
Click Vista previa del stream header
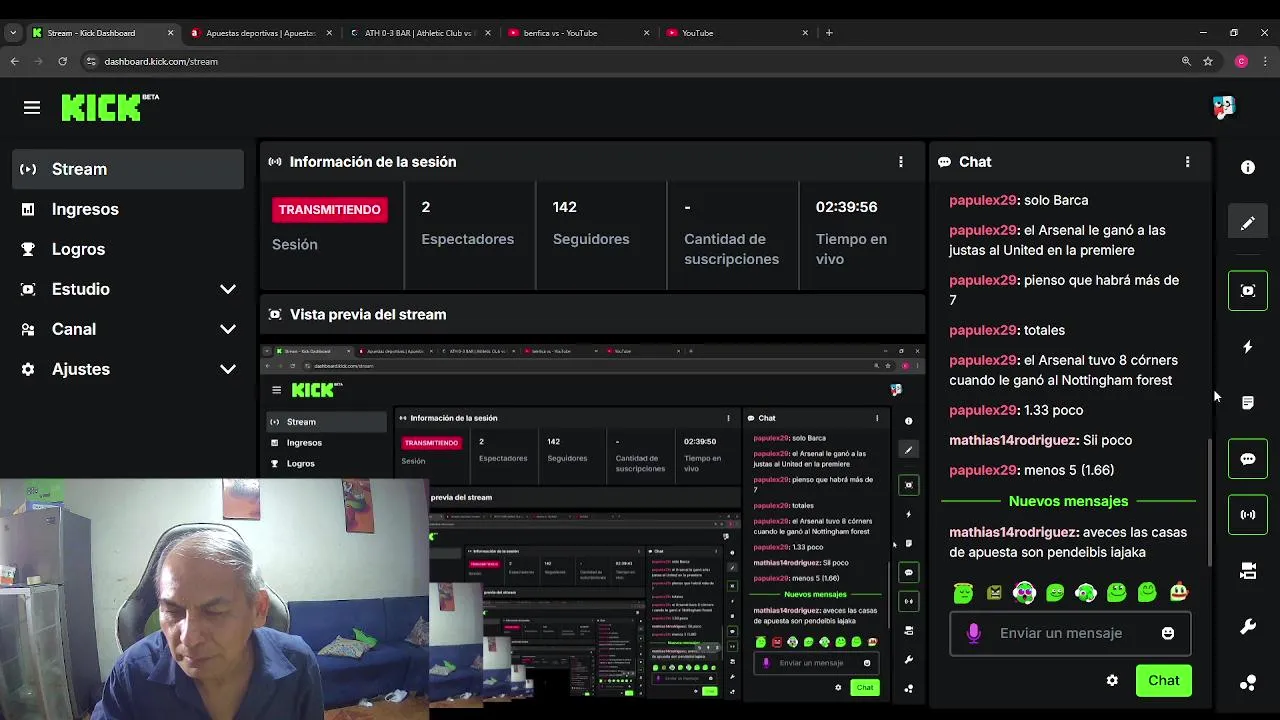click(x=368, y=314)
